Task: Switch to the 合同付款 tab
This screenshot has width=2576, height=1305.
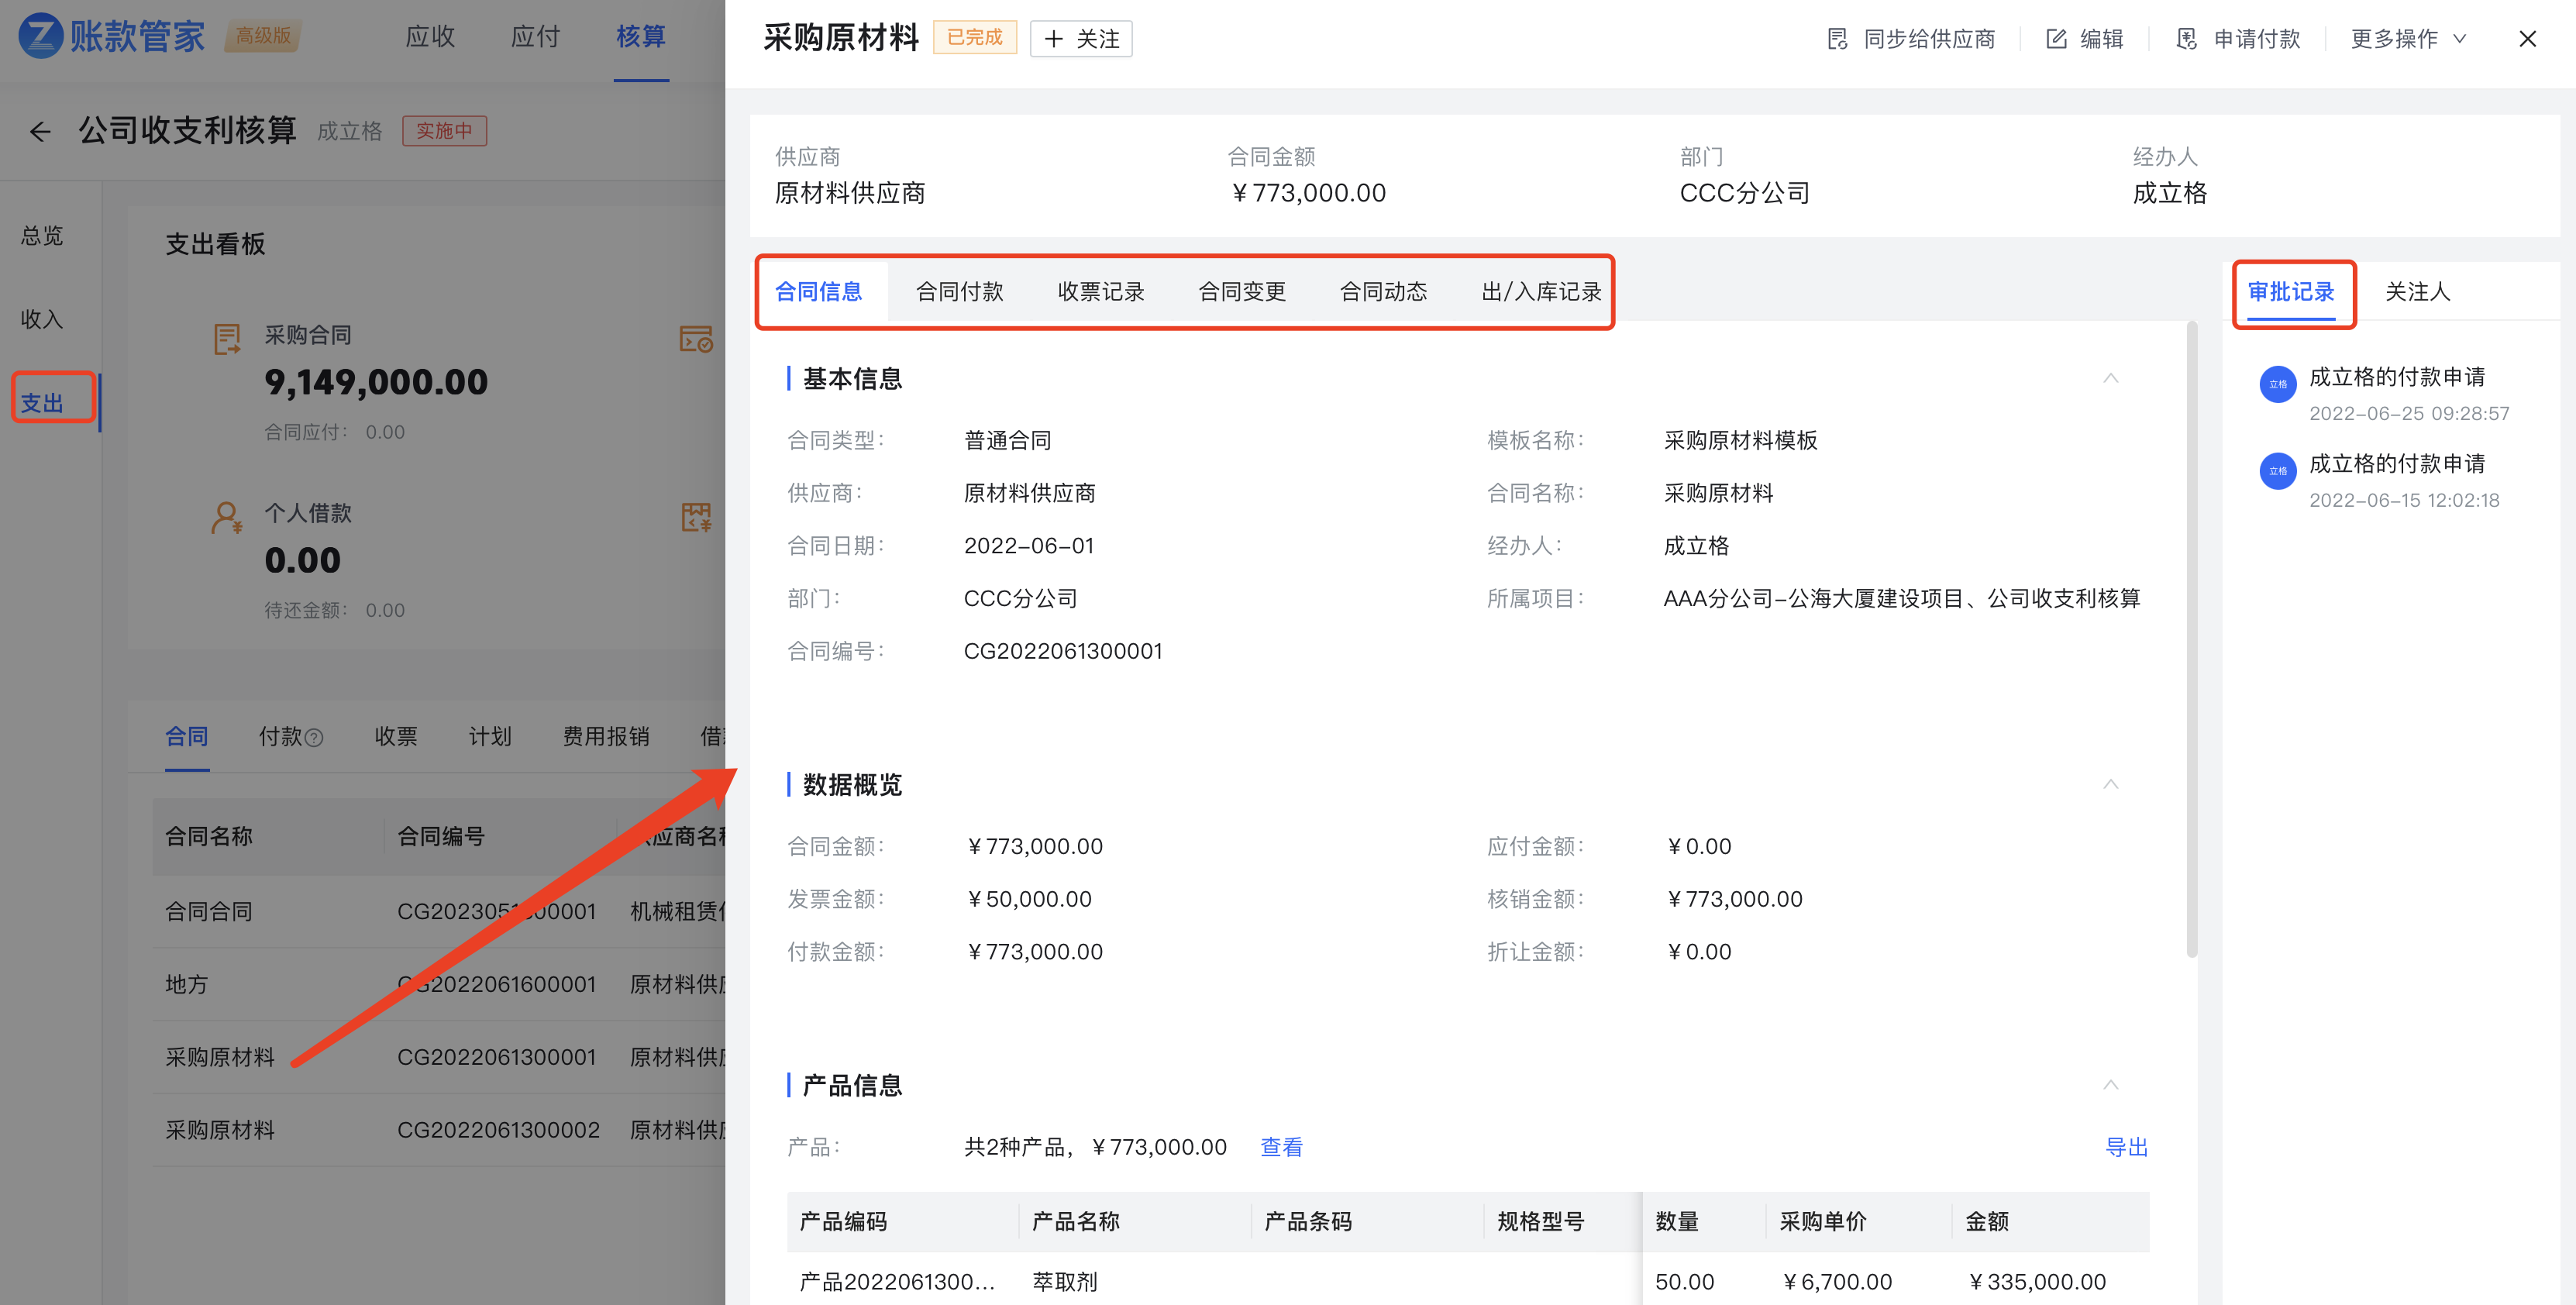Action: point(960,292)
